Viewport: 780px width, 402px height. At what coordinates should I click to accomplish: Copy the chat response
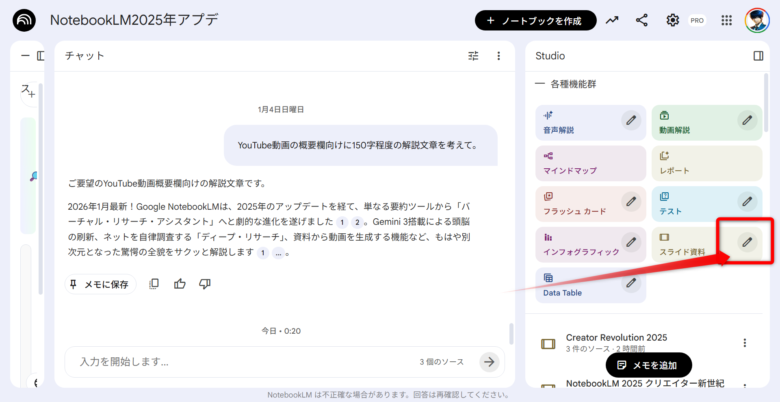click(154, 284)
